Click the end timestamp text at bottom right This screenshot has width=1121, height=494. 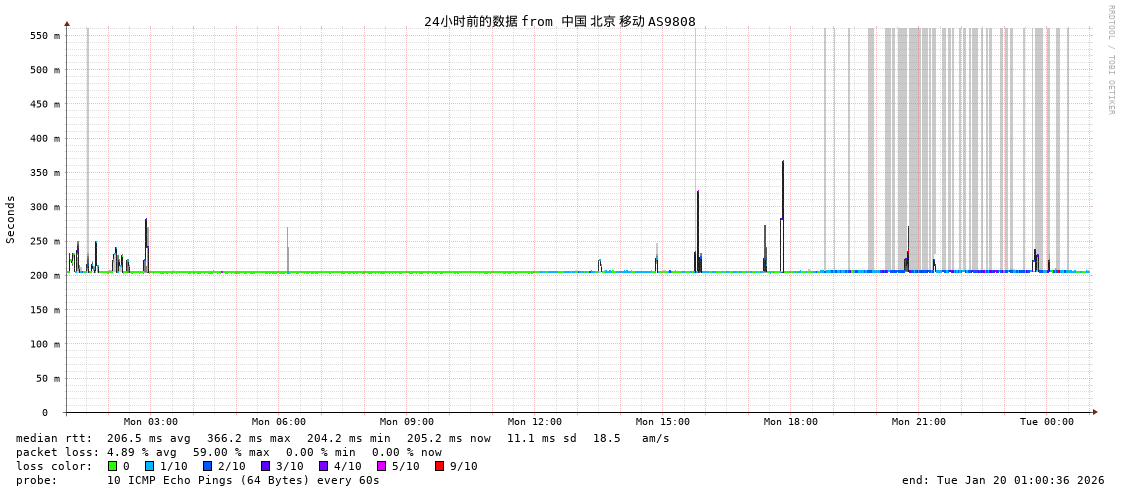[x=1003, y=480]
